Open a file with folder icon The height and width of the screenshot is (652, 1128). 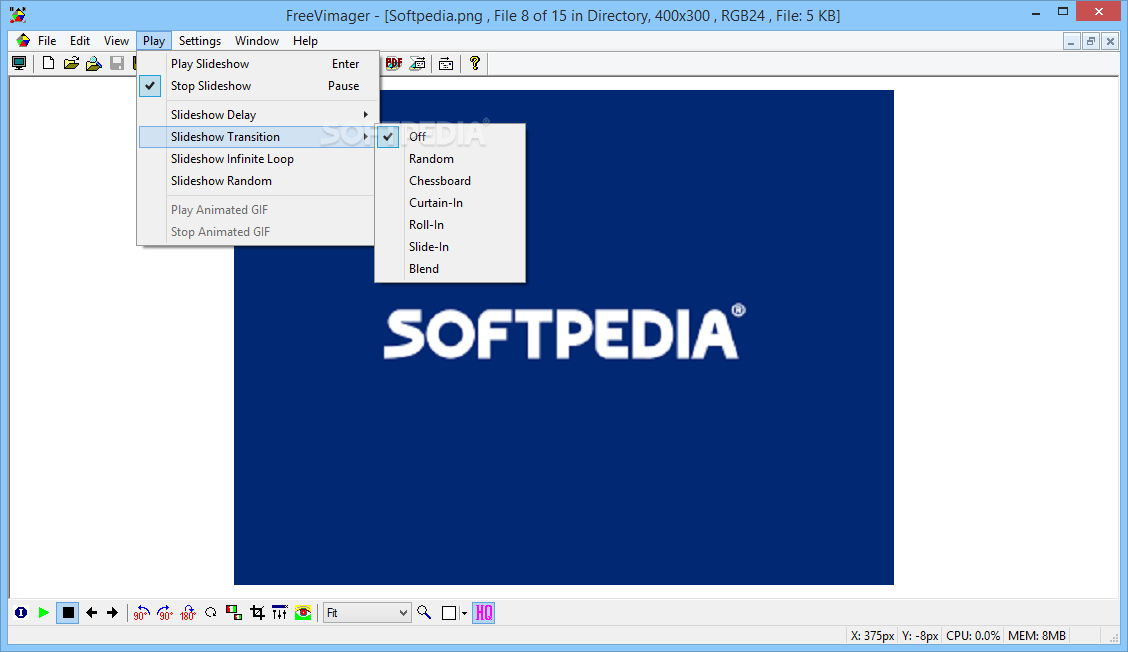point(70,63)
